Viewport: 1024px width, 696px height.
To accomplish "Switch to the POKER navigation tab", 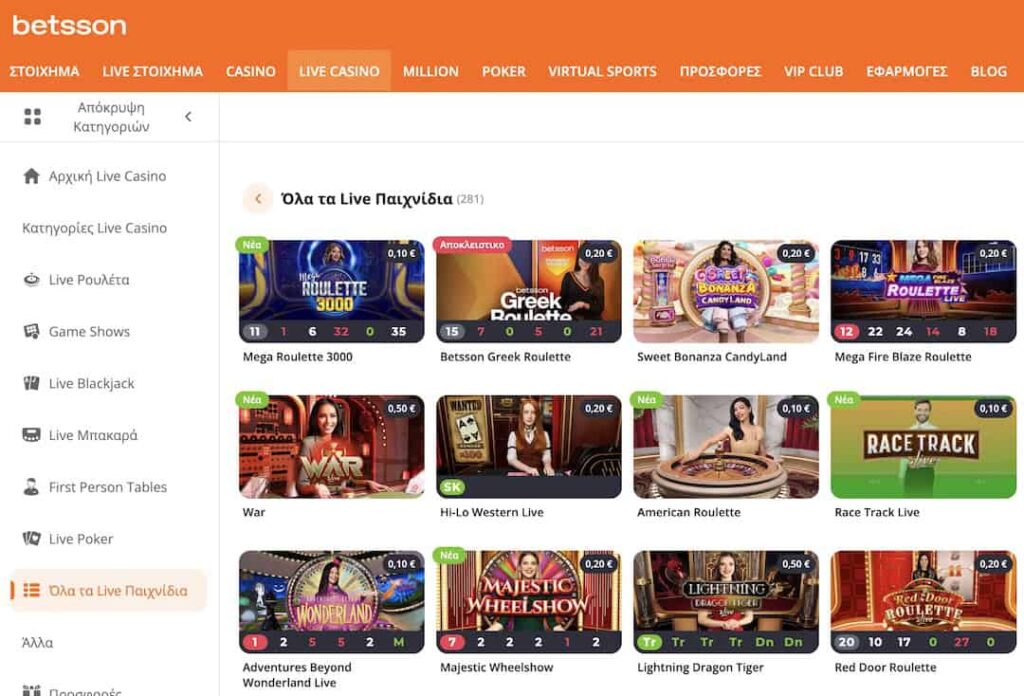I will tap(503, 71).
